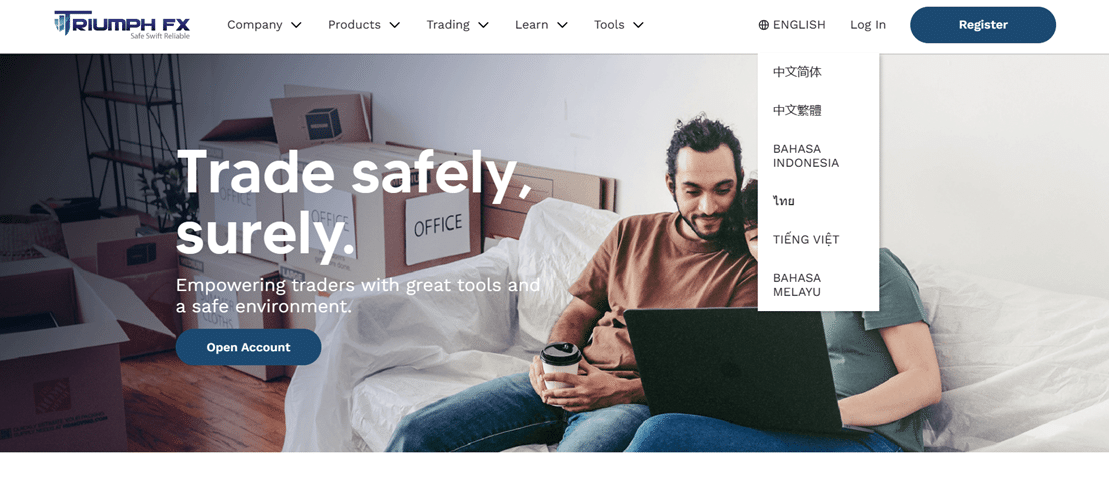This screenshot has height=498, width=1109.
Task: Select Tiếng Việt language option
Action: coord(806,239)
